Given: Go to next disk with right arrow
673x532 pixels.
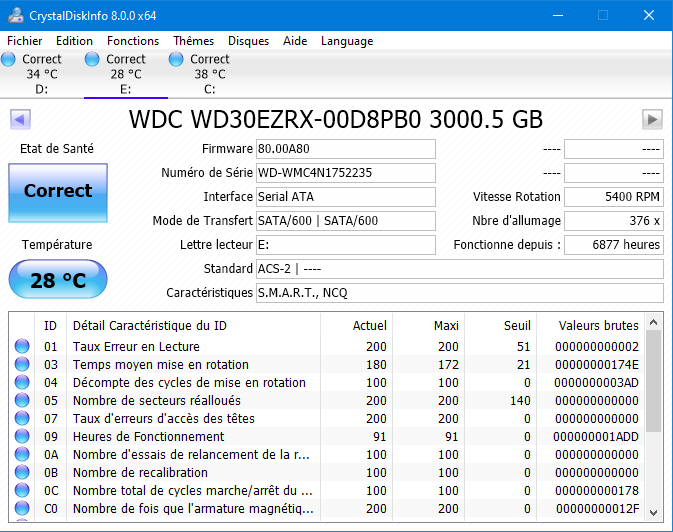Looking at the screenshot, I should 652,119.
